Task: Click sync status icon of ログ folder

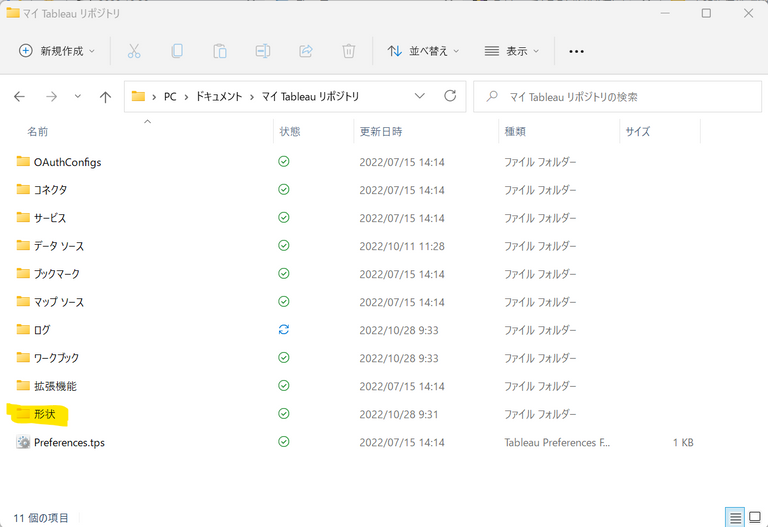Action: pos(284,330)
